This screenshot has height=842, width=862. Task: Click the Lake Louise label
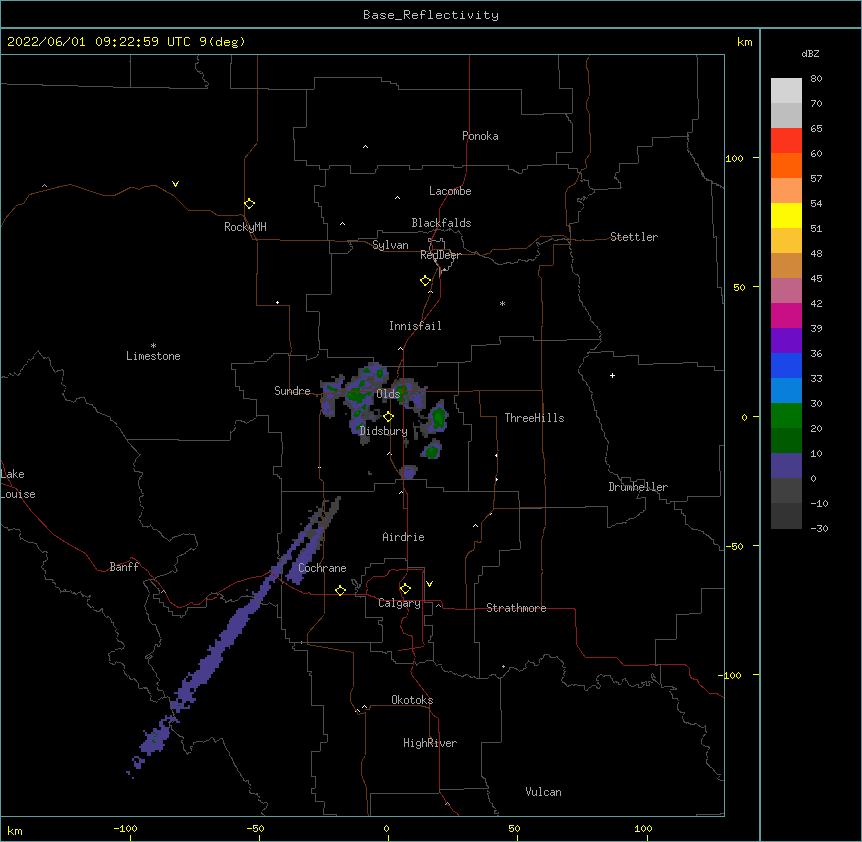coord(18,484)
